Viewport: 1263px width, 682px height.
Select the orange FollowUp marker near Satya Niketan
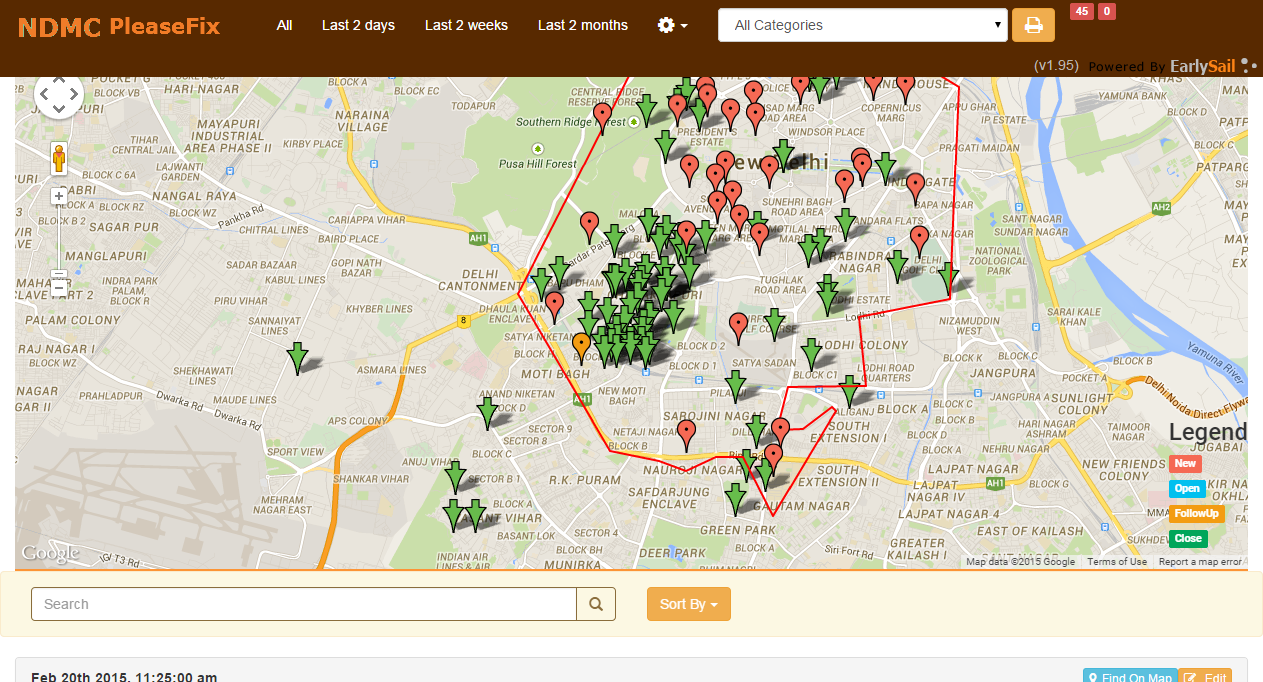(x=581, y=348)
